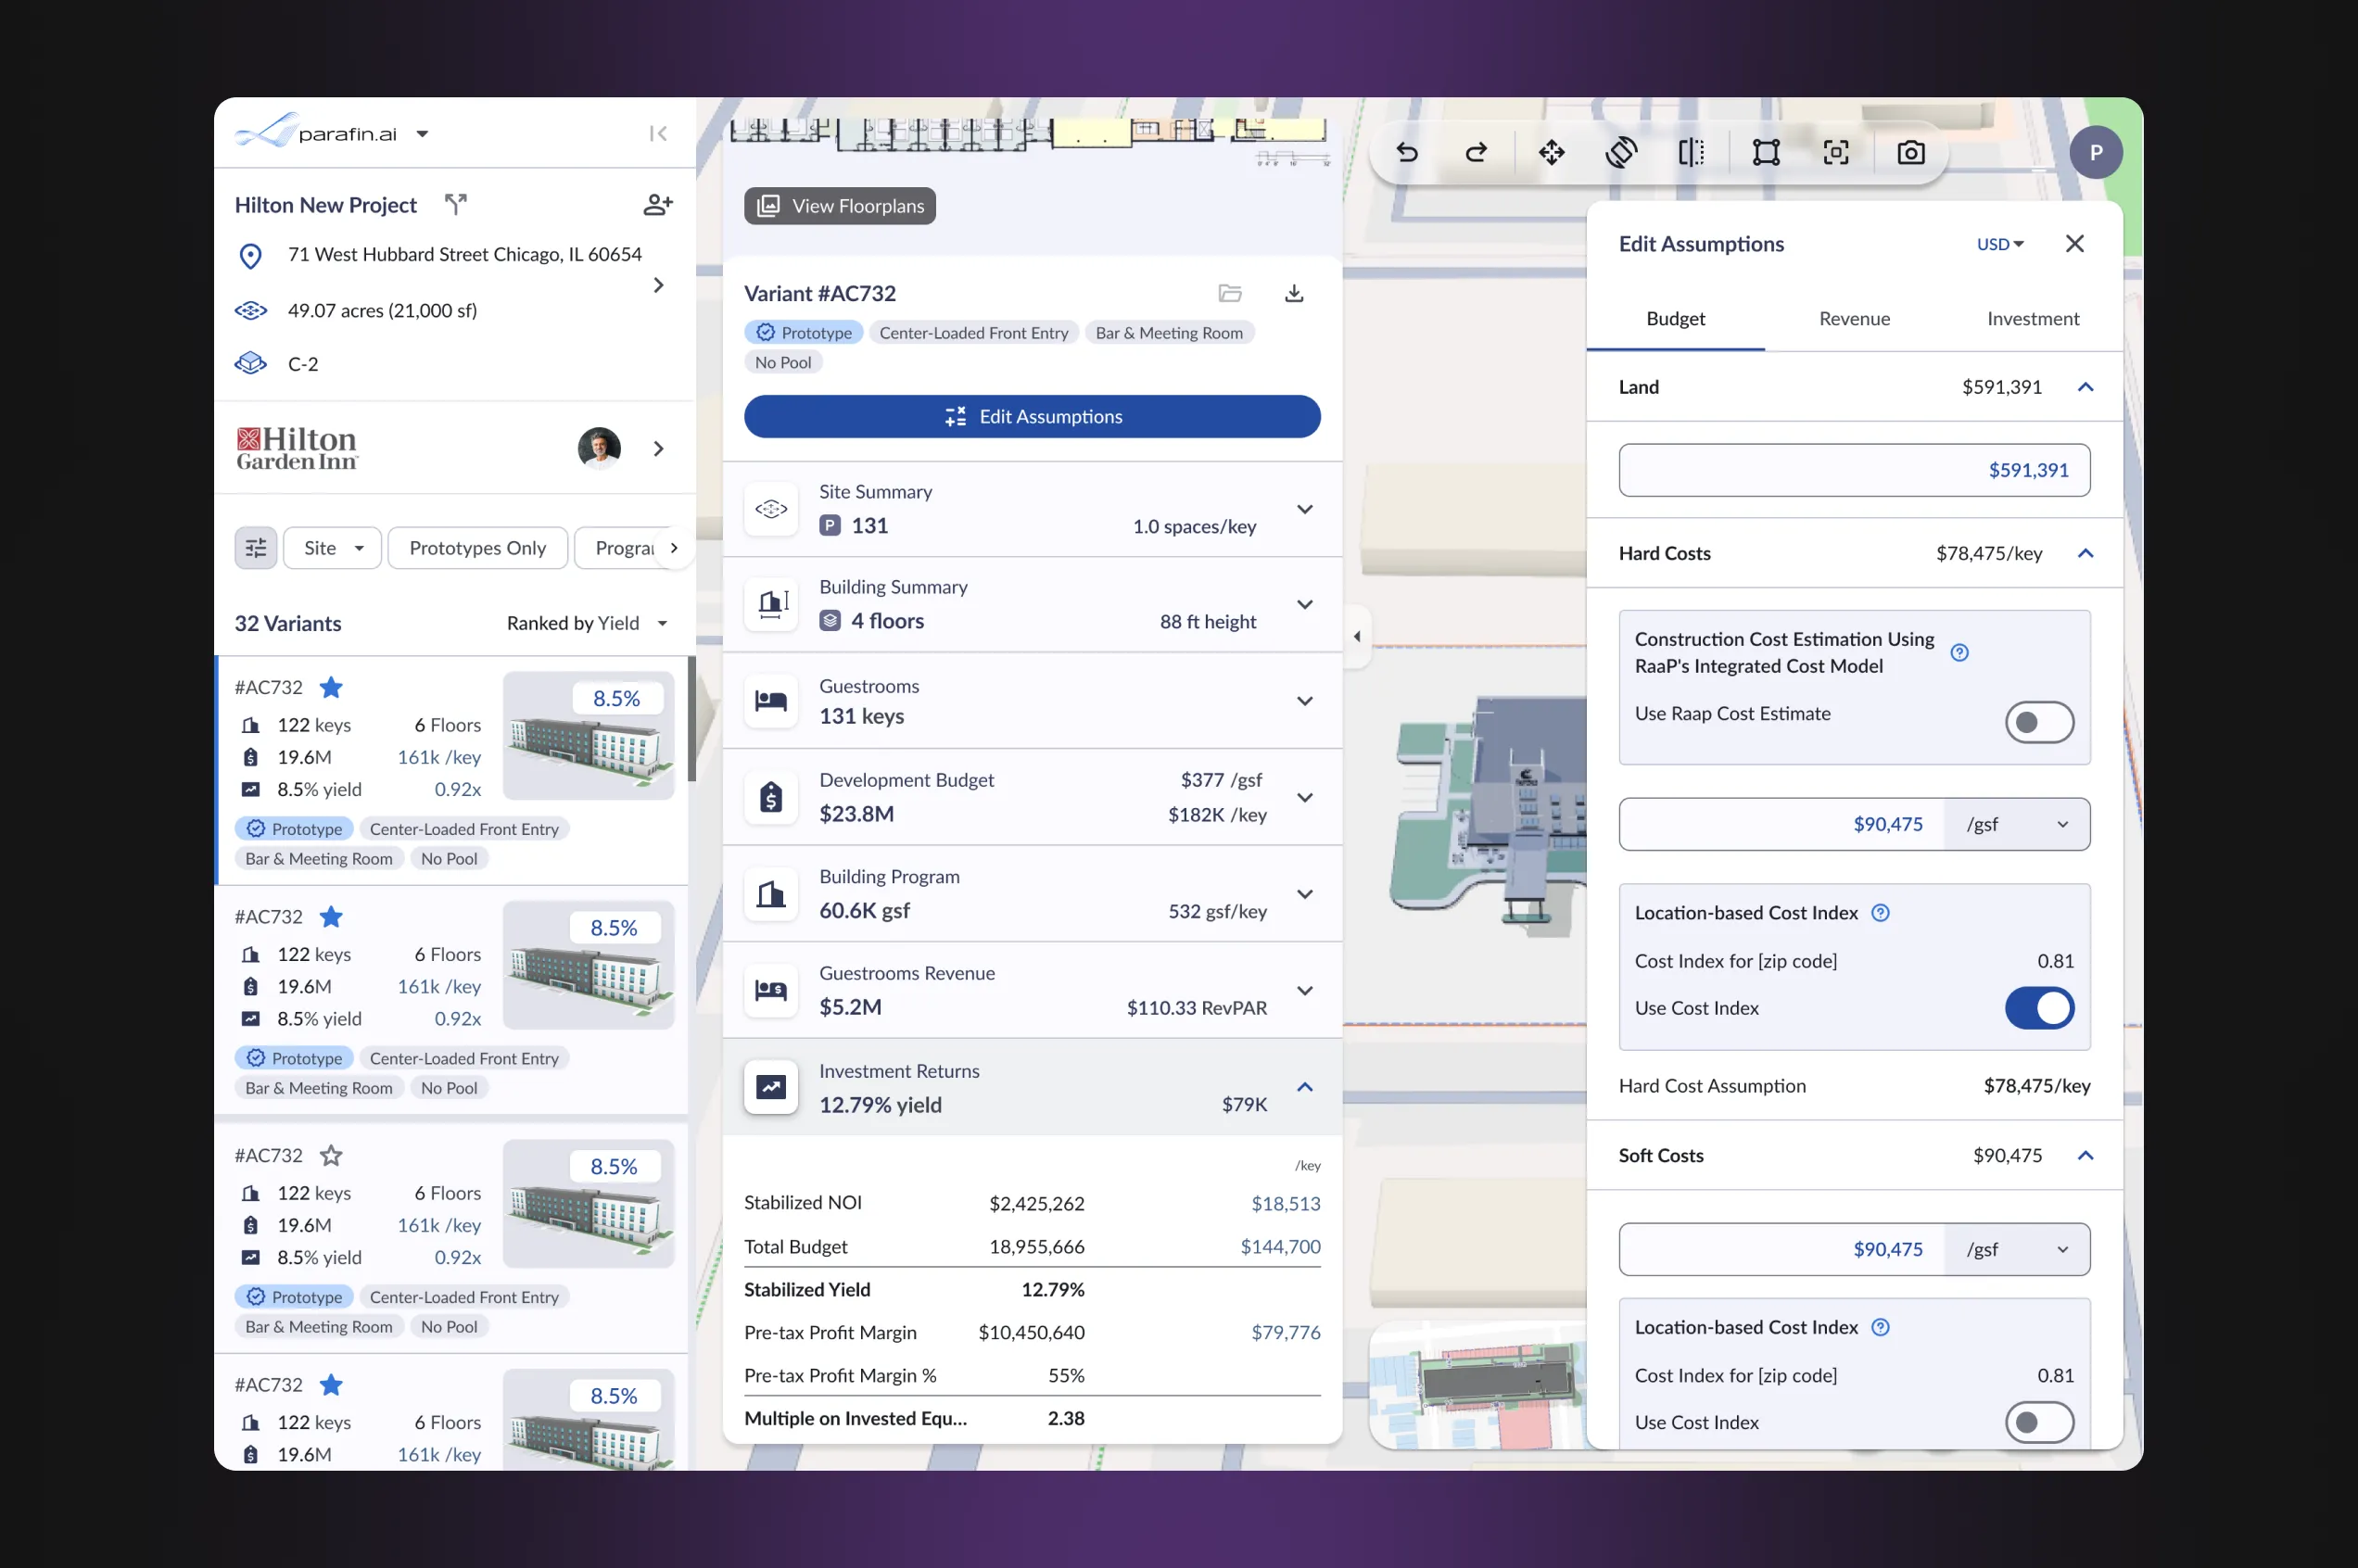Select the rotate view tool icon

1621,152
